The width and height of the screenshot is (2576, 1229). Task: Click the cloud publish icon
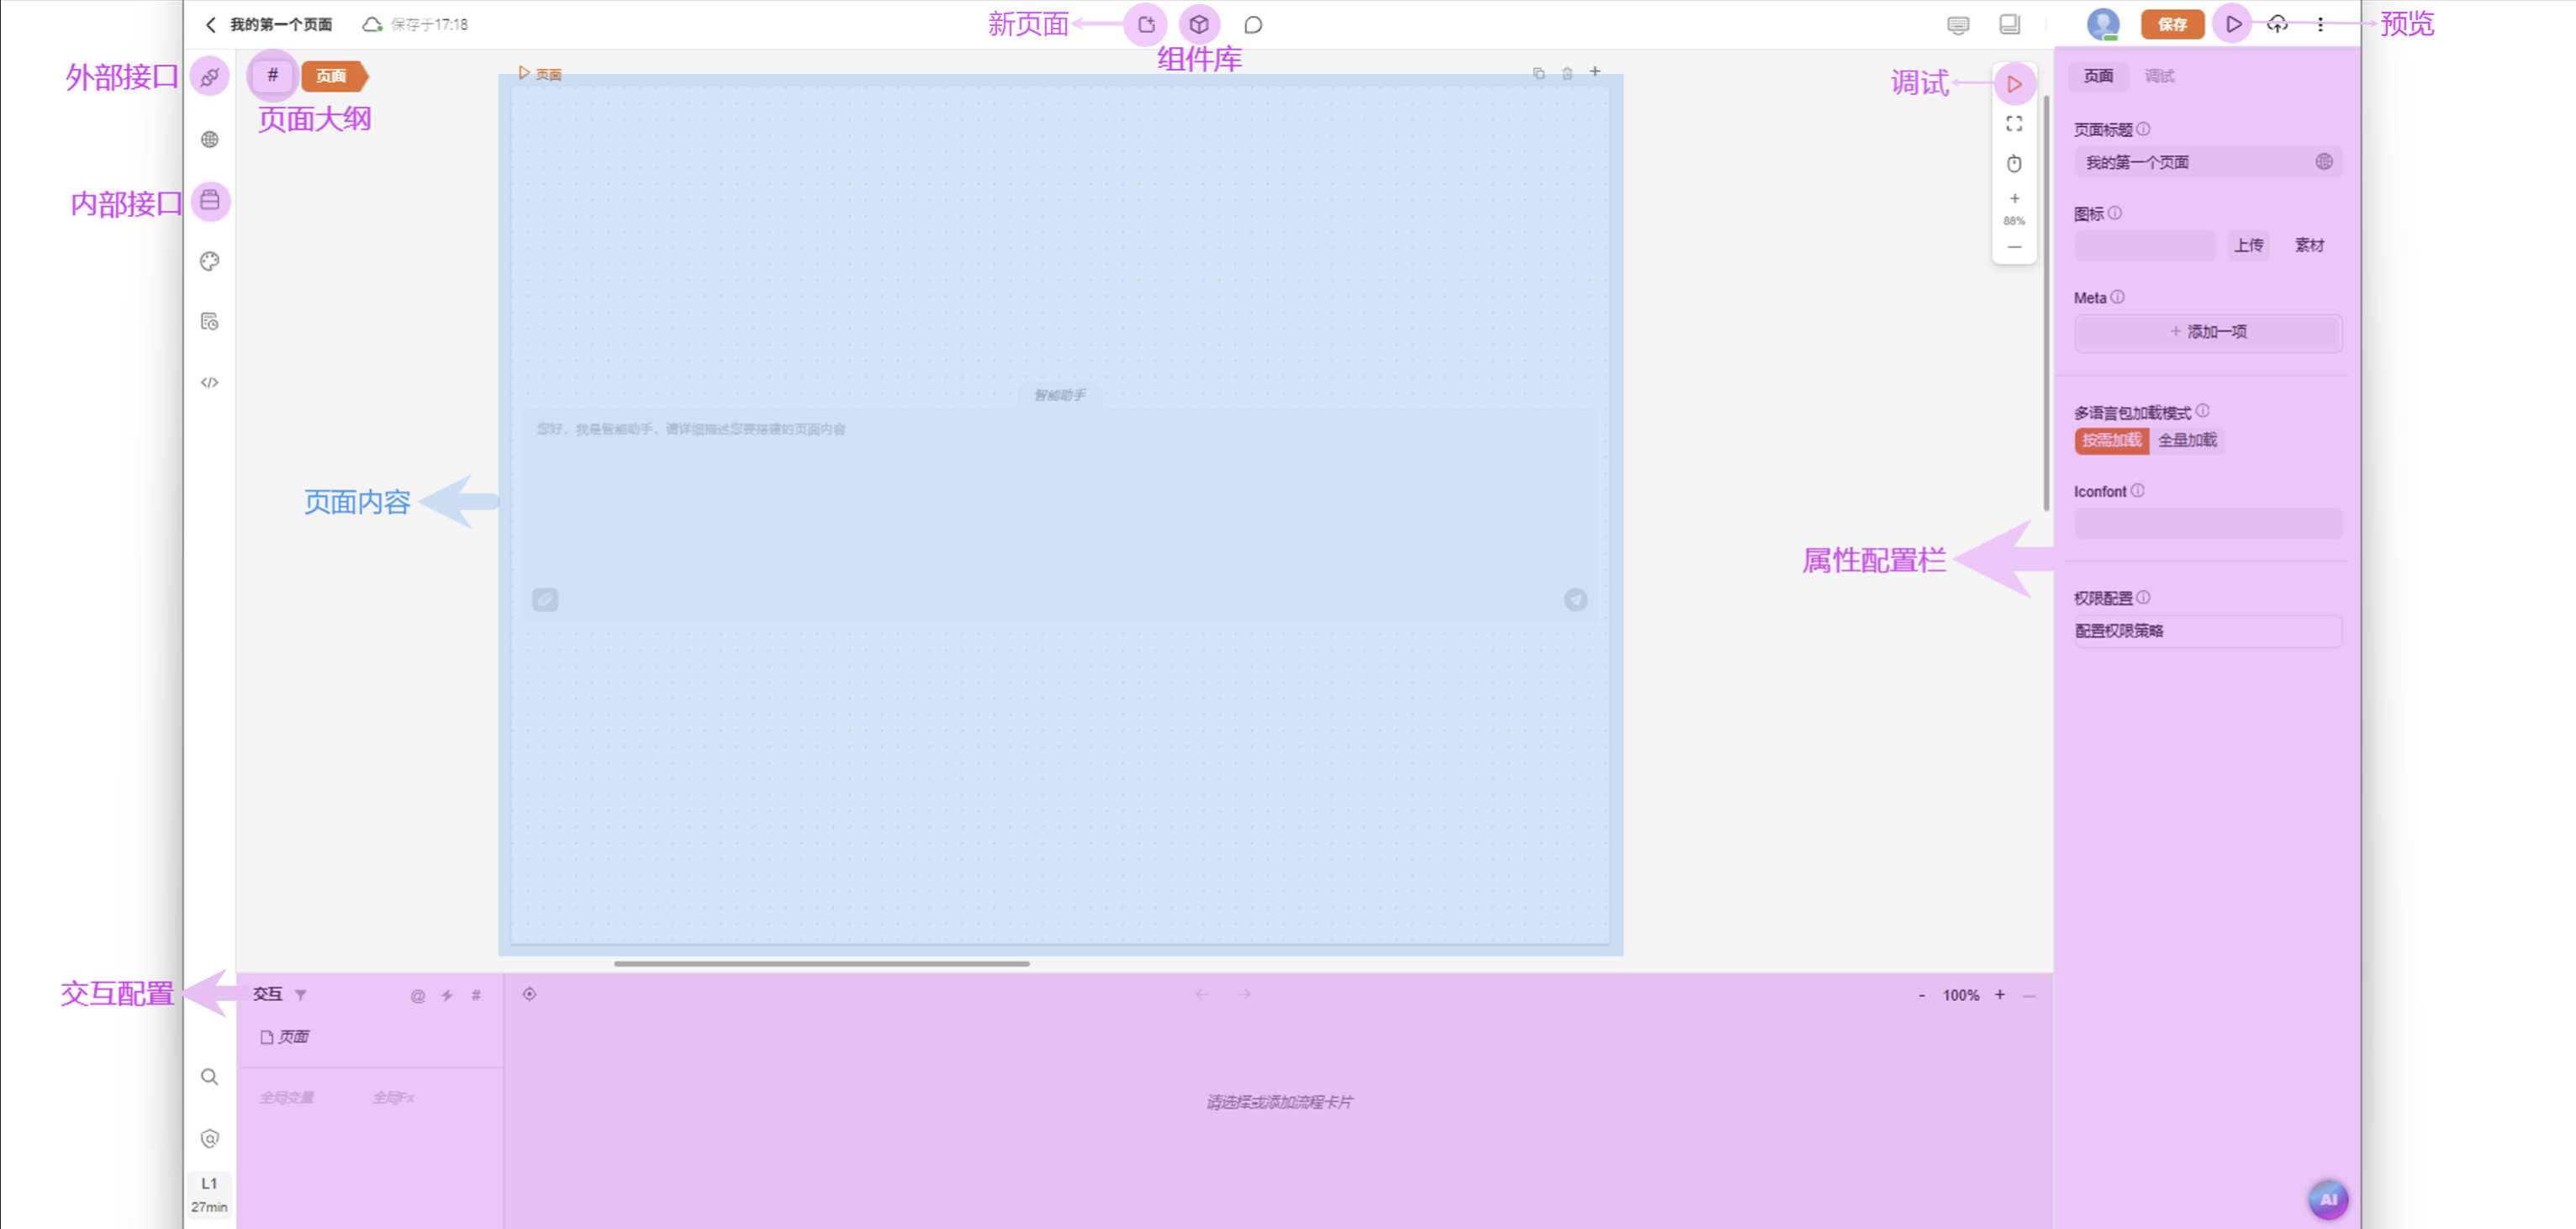point(2277,24)
